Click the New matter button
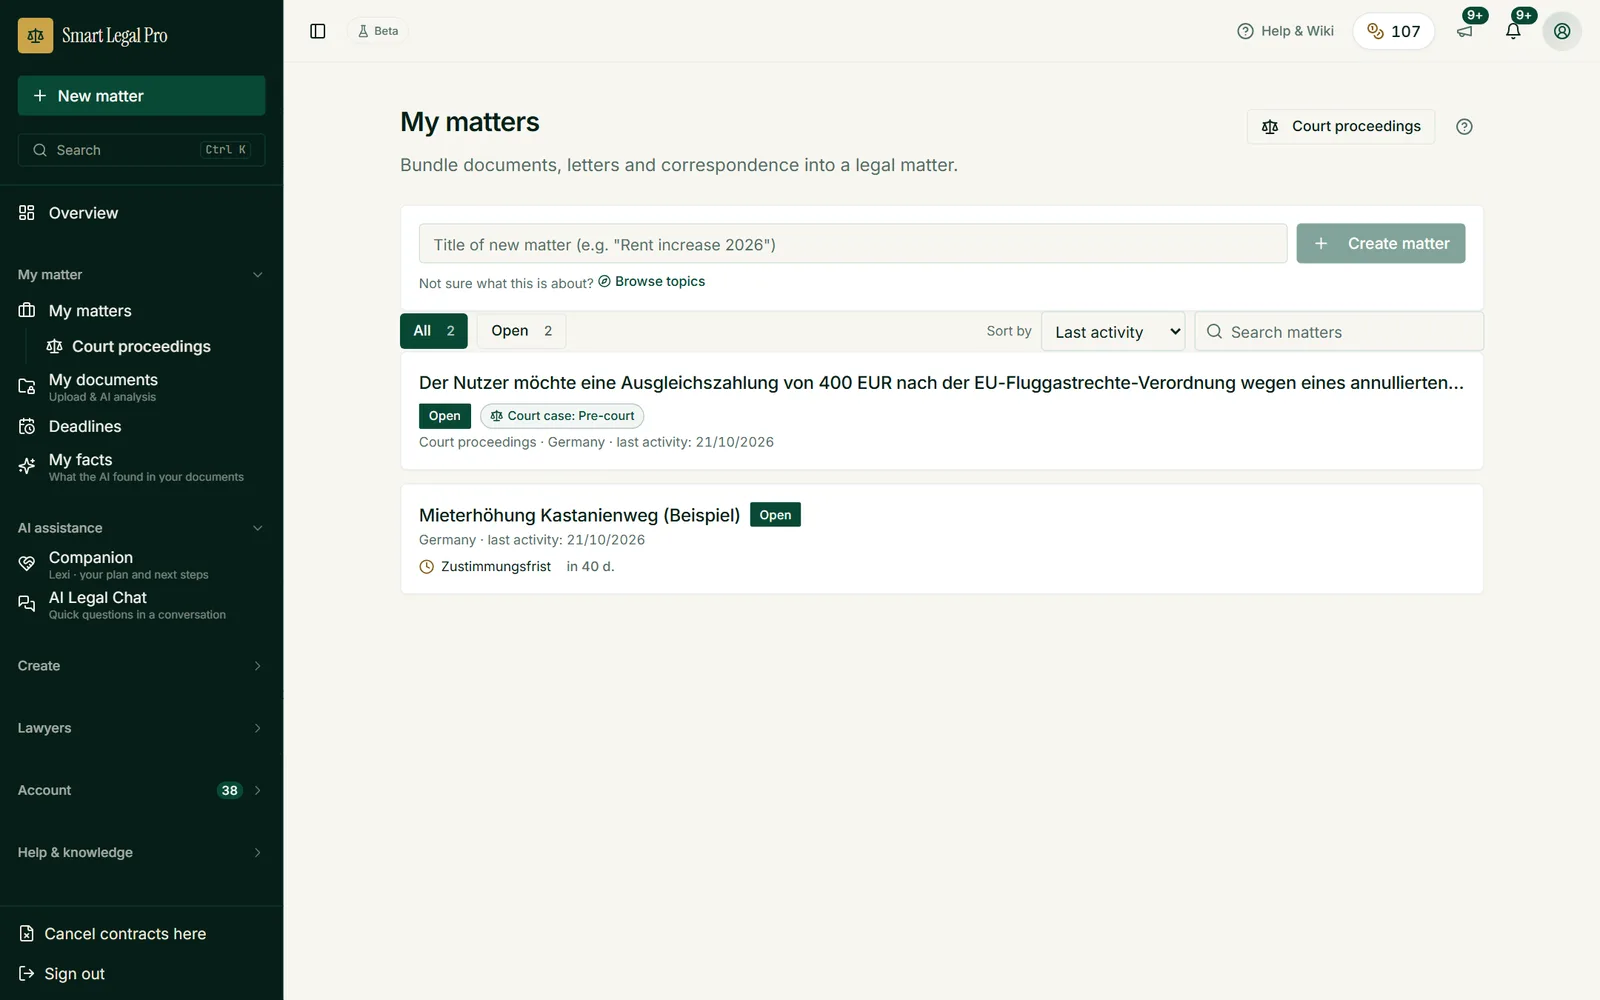The image size is (1600, 1000). [x=141, y=96]
